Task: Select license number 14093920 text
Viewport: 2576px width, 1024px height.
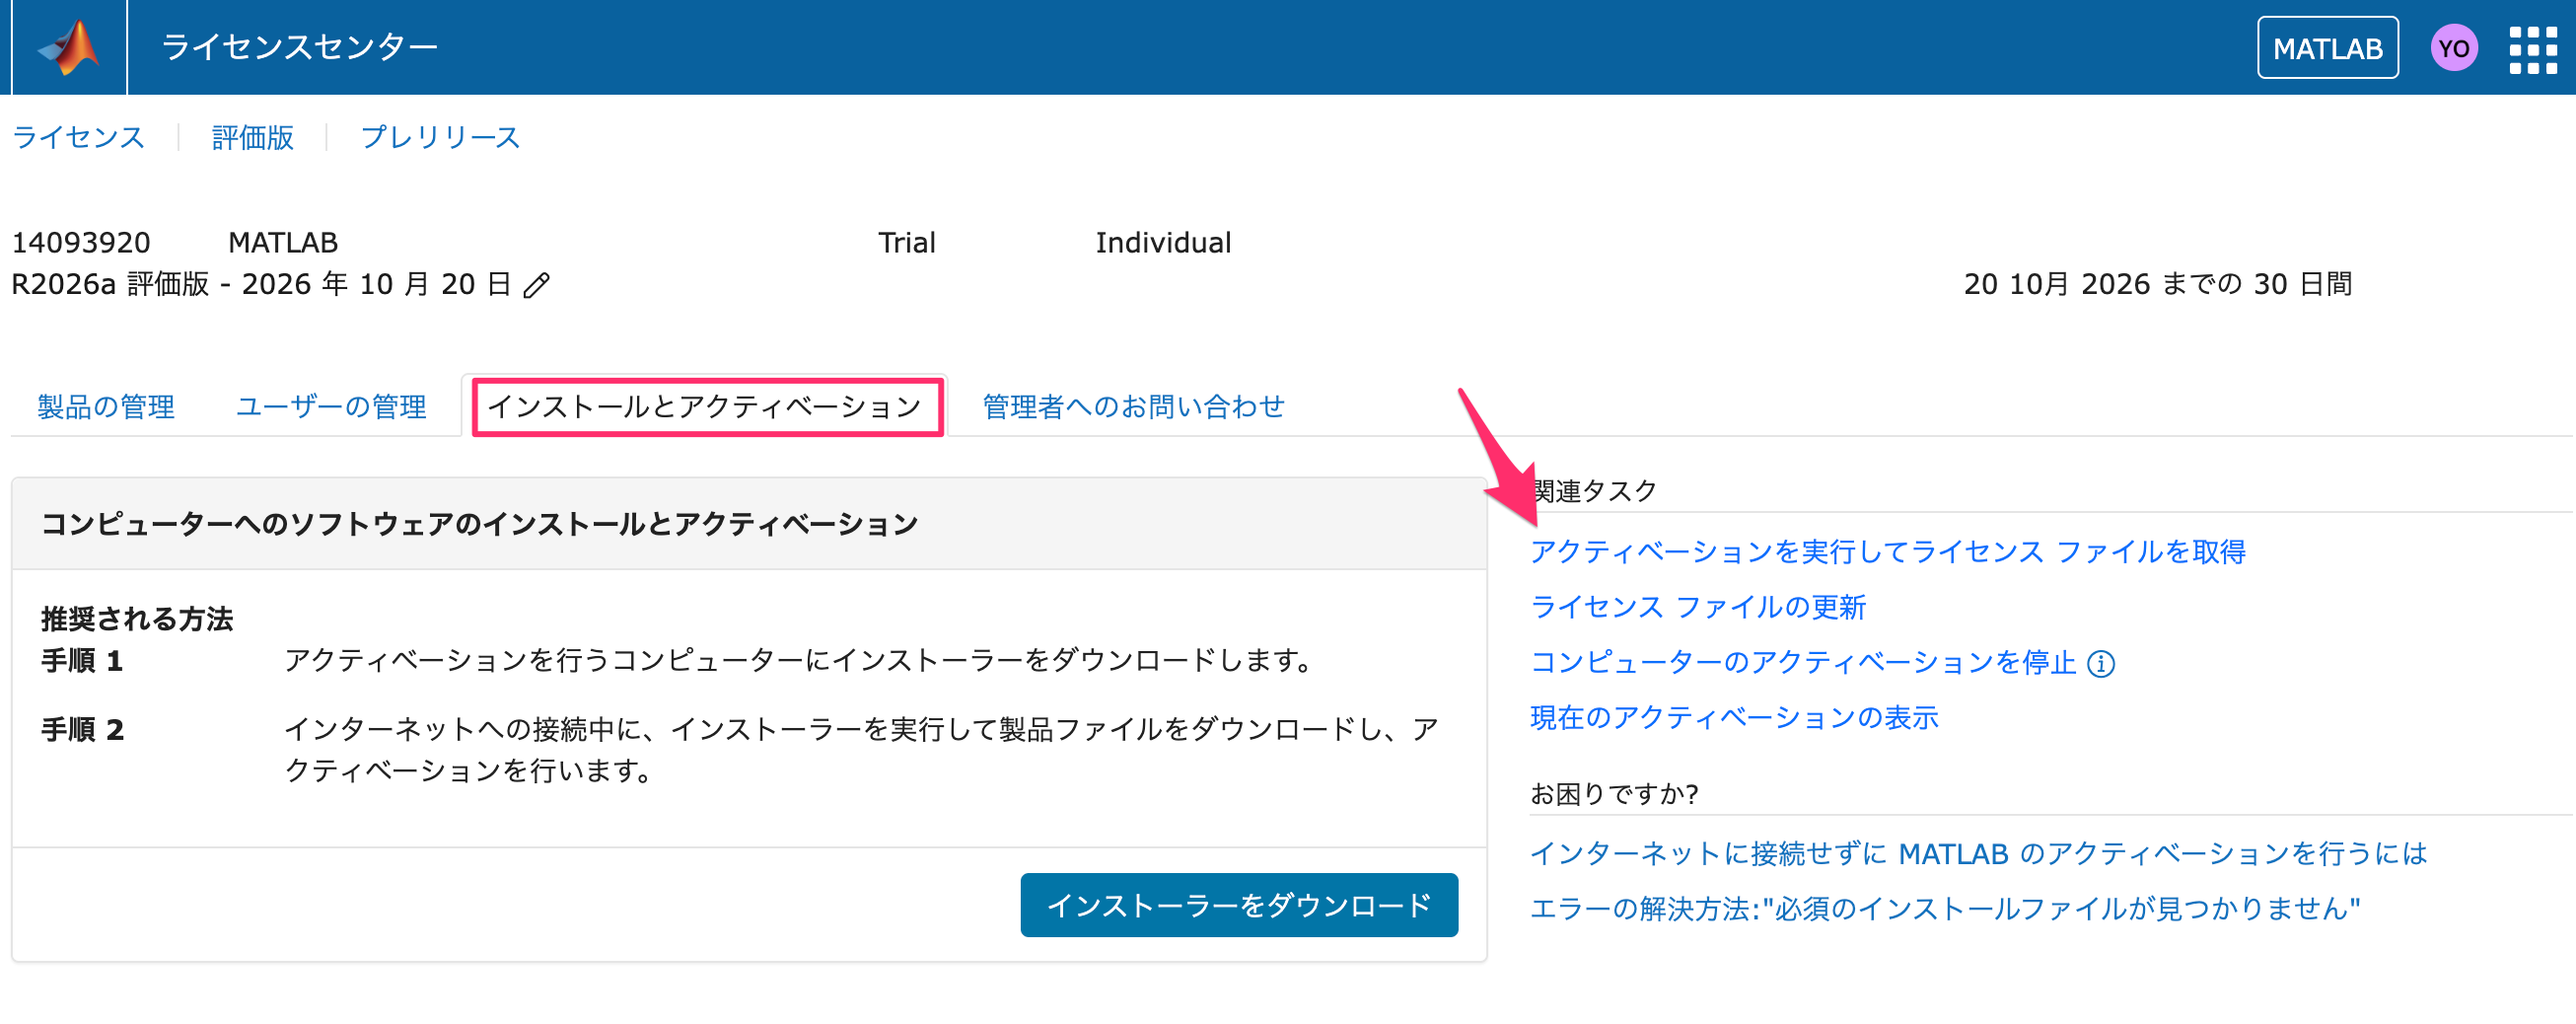Action: click(81, 242)
